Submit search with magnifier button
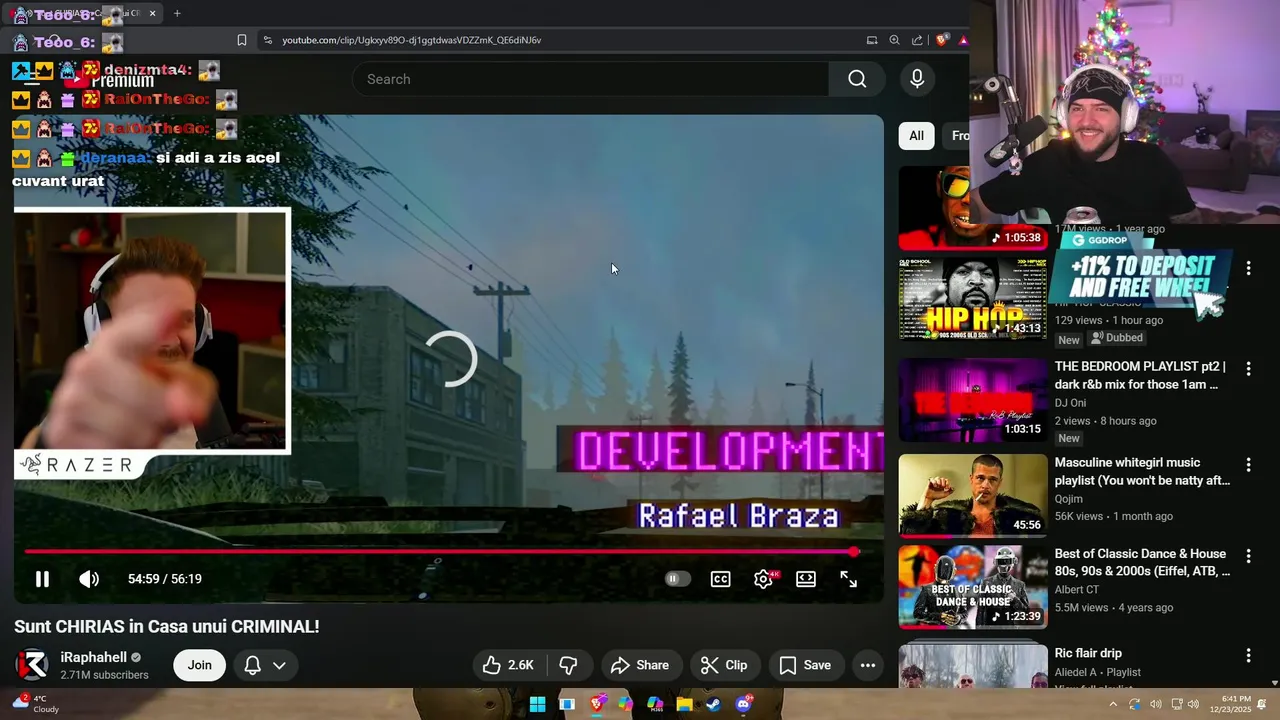 coord(857,79)
